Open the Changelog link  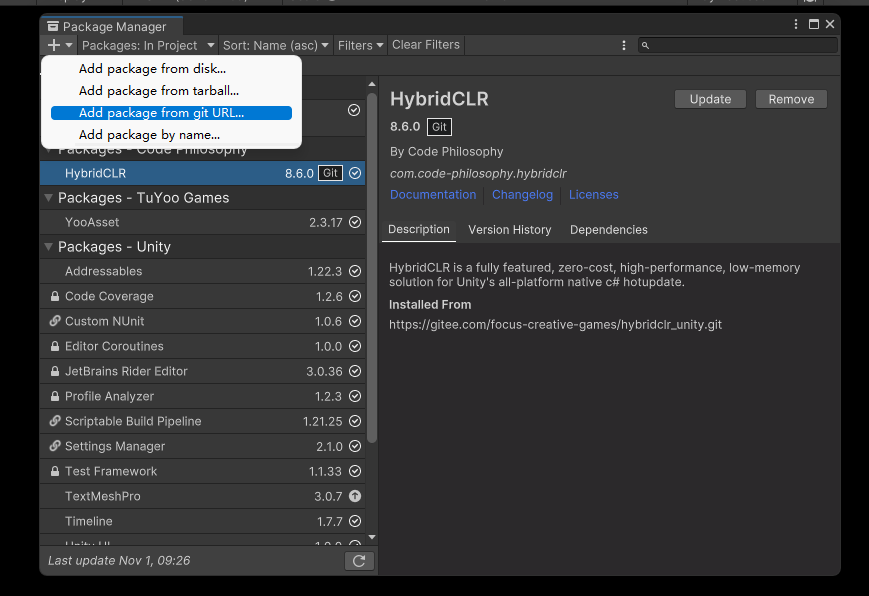pyautogui.click(x=523, y=195)
